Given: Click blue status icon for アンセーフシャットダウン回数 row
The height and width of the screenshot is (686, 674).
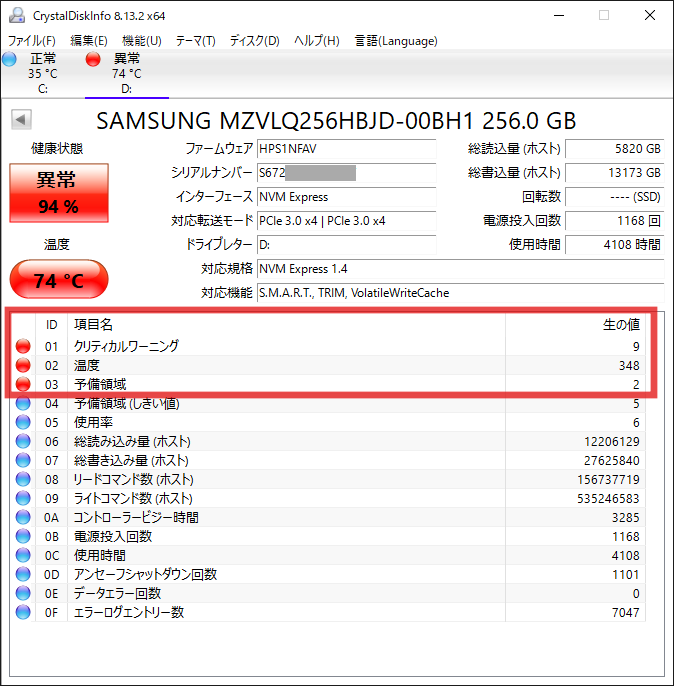Looking at the screenshot, I should (23, 574).
